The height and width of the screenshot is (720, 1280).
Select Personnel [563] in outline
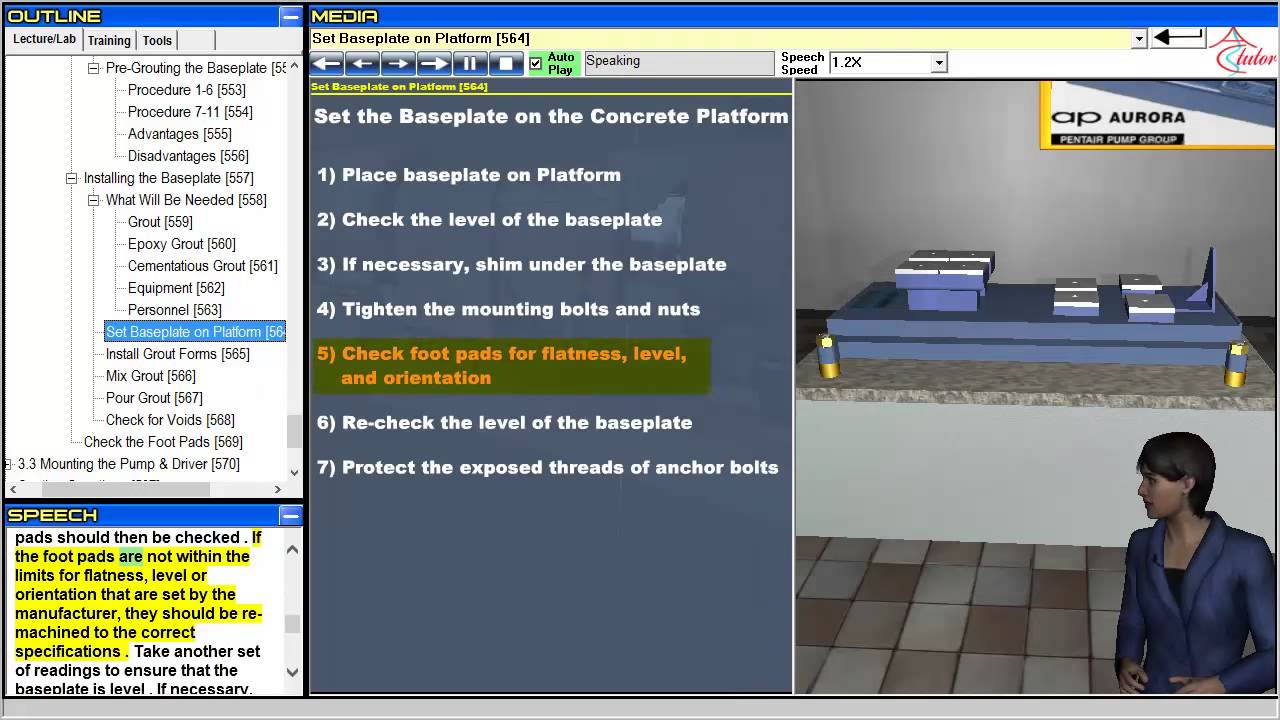[174, 310]
